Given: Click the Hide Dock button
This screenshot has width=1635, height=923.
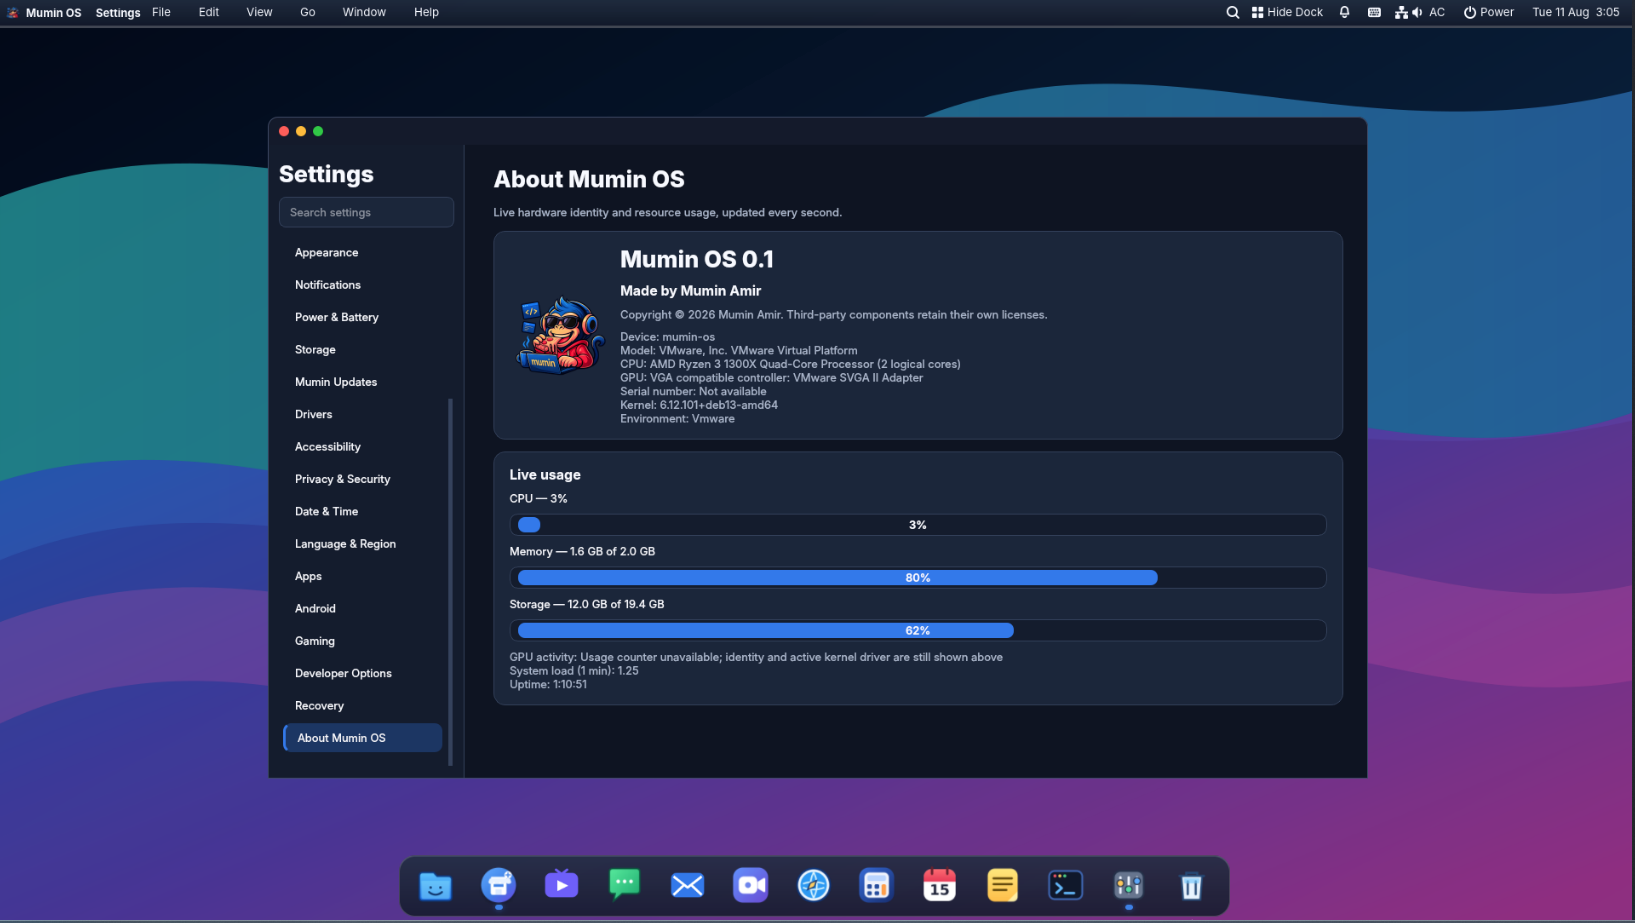Looking at the screenshot, I should tap(1287, 12).
